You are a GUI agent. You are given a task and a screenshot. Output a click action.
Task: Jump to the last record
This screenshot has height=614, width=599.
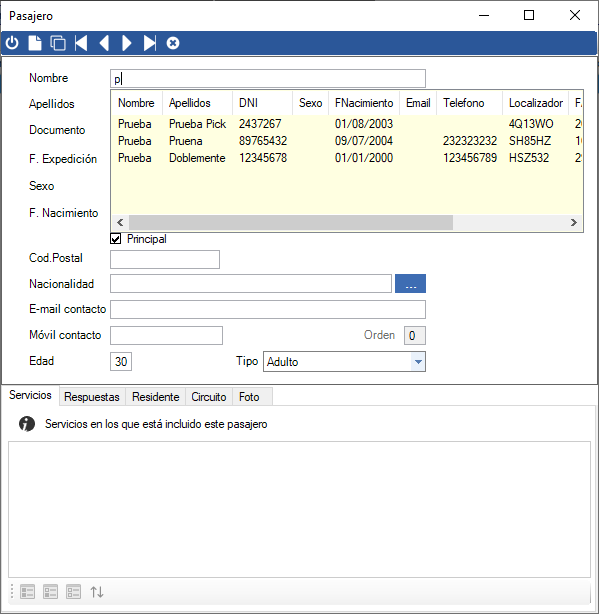point(150,43)
